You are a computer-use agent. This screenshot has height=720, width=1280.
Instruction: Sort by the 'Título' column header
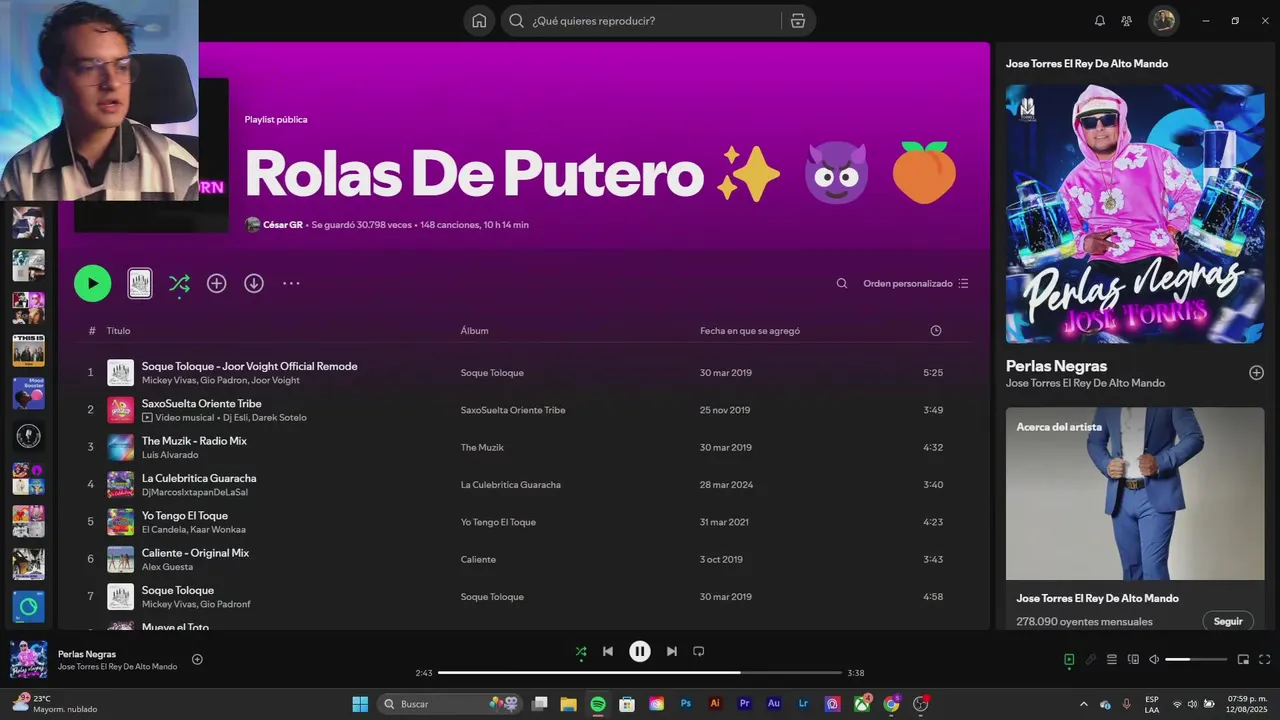point(118,331)
